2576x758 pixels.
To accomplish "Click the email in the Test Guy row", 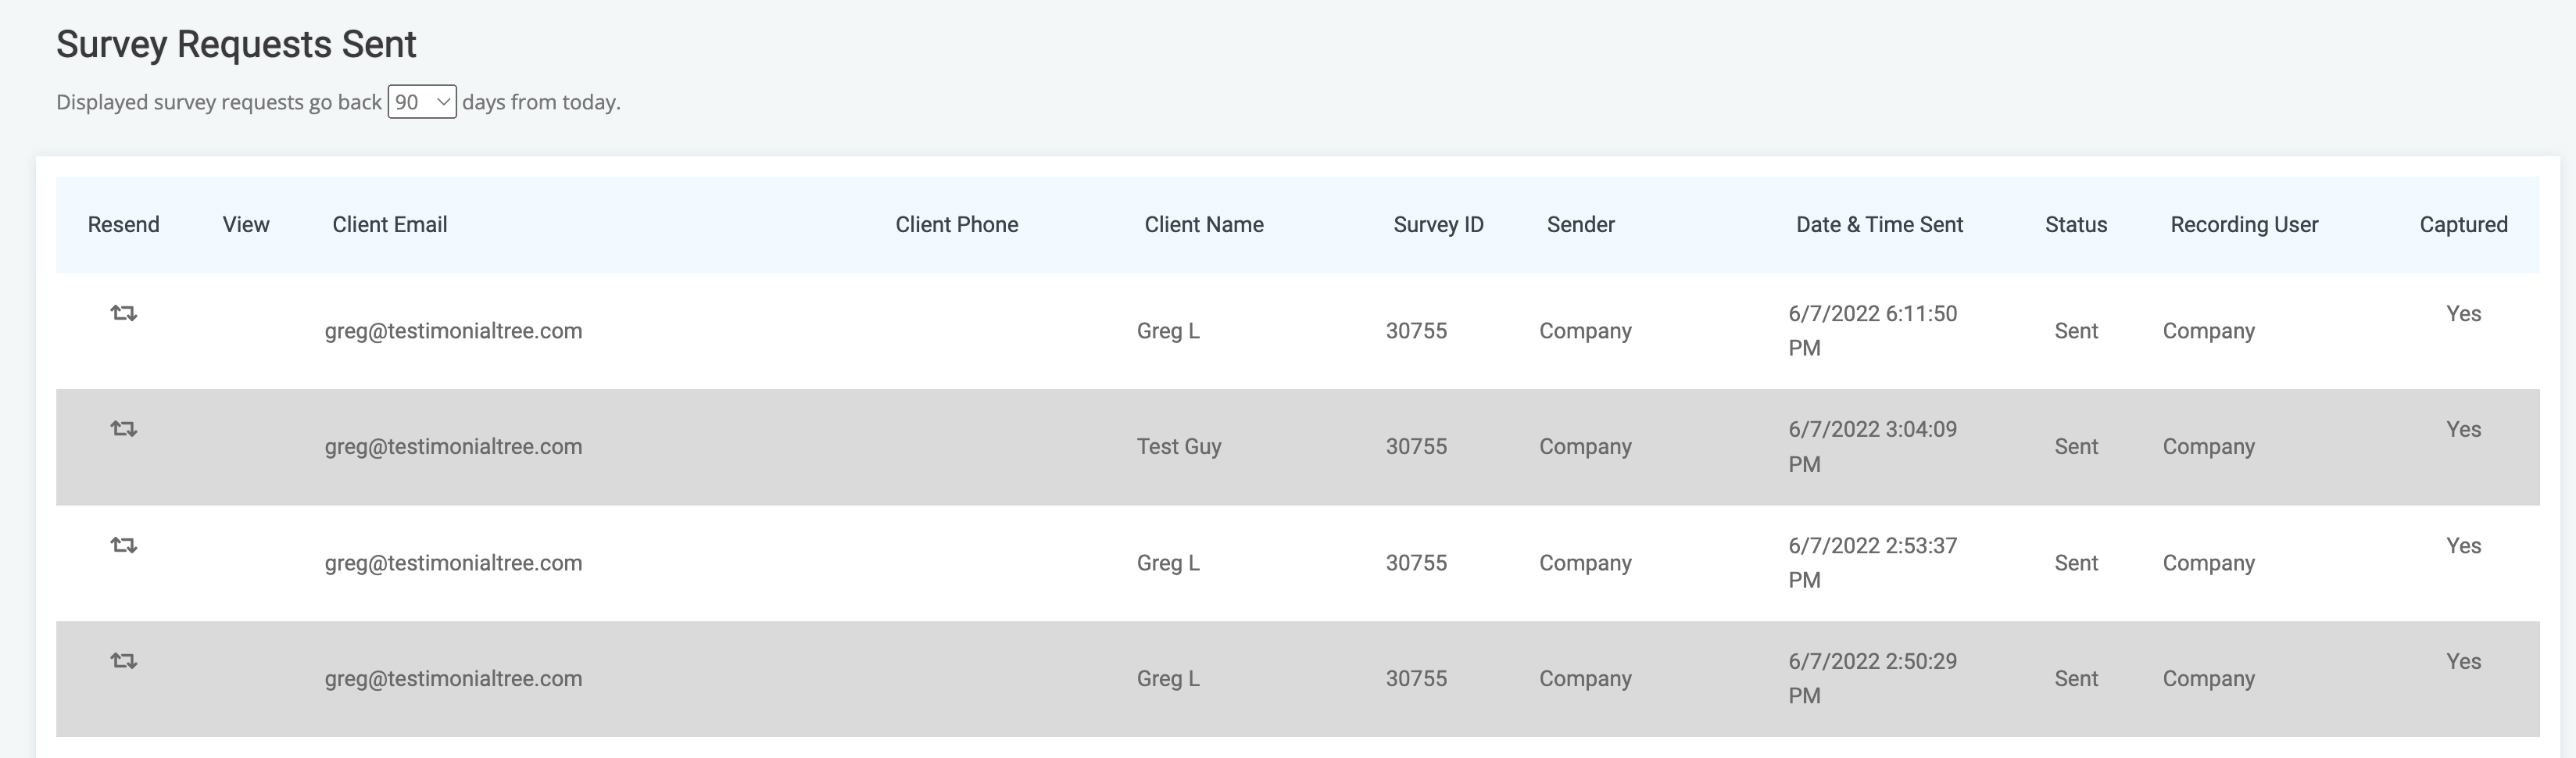I will pyautogui.click(x=453, y=447).
